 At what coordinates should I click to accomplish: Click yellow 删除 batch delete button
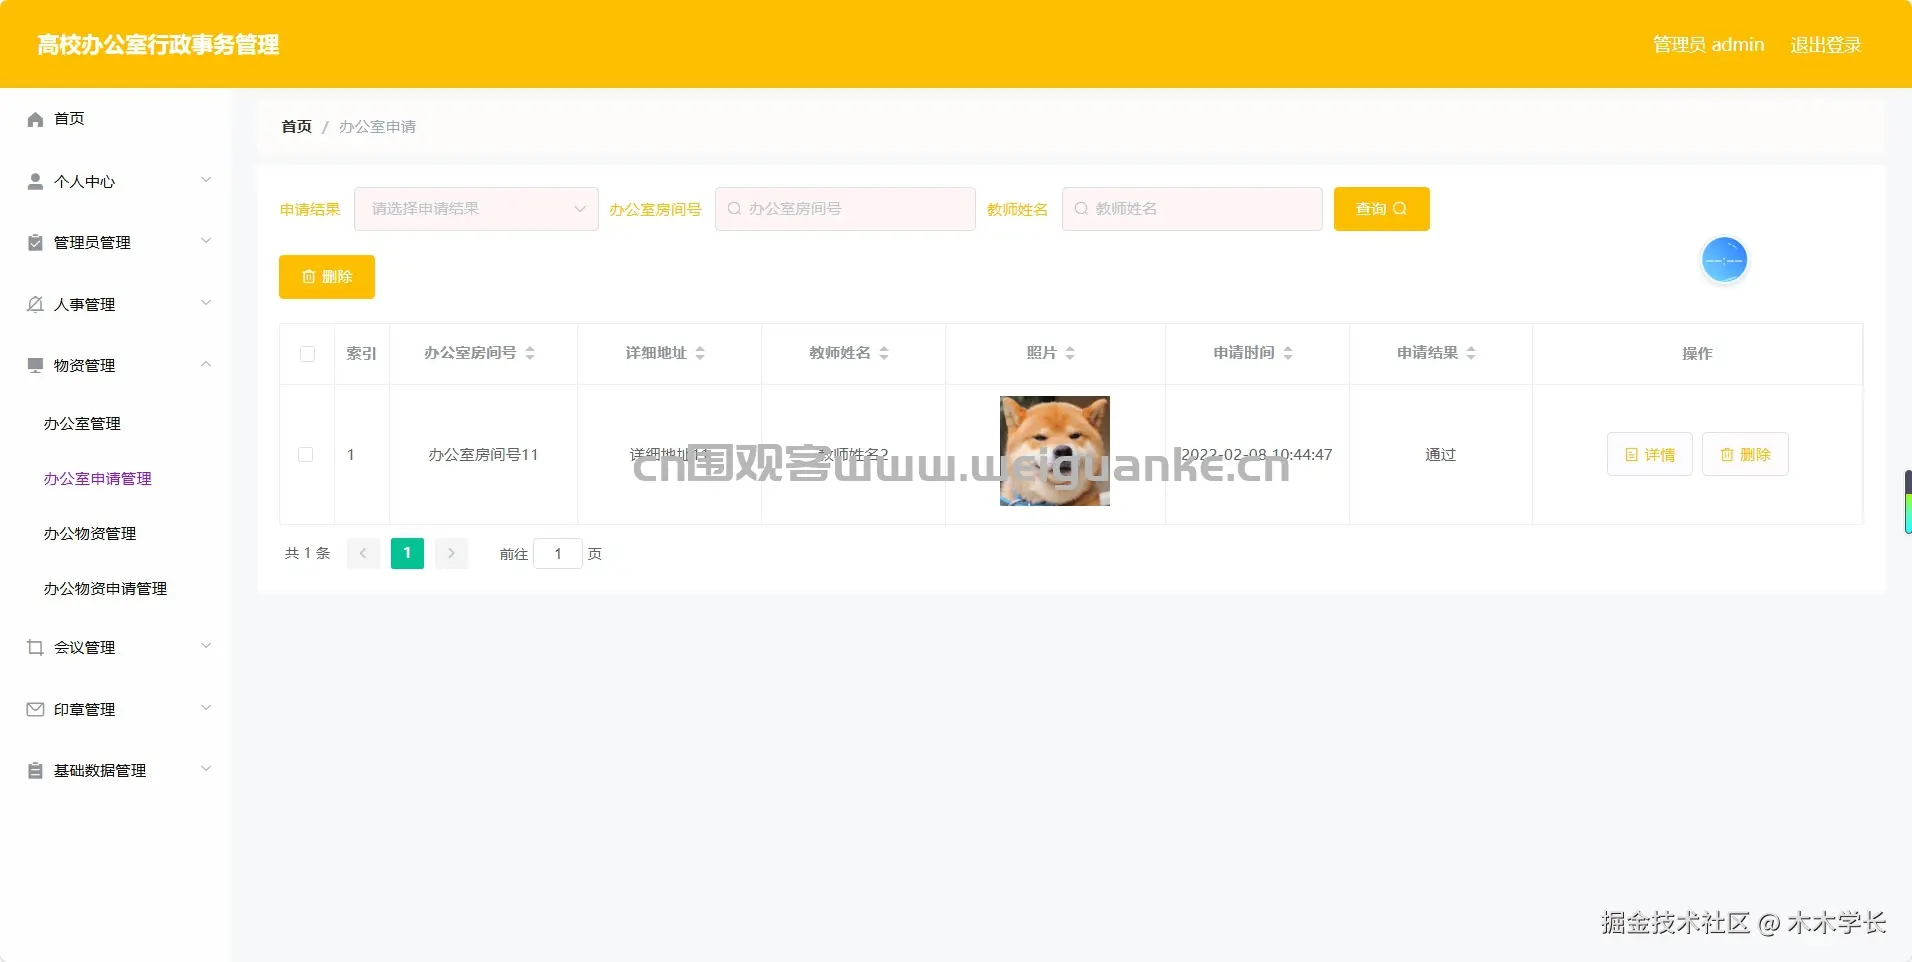327,277
